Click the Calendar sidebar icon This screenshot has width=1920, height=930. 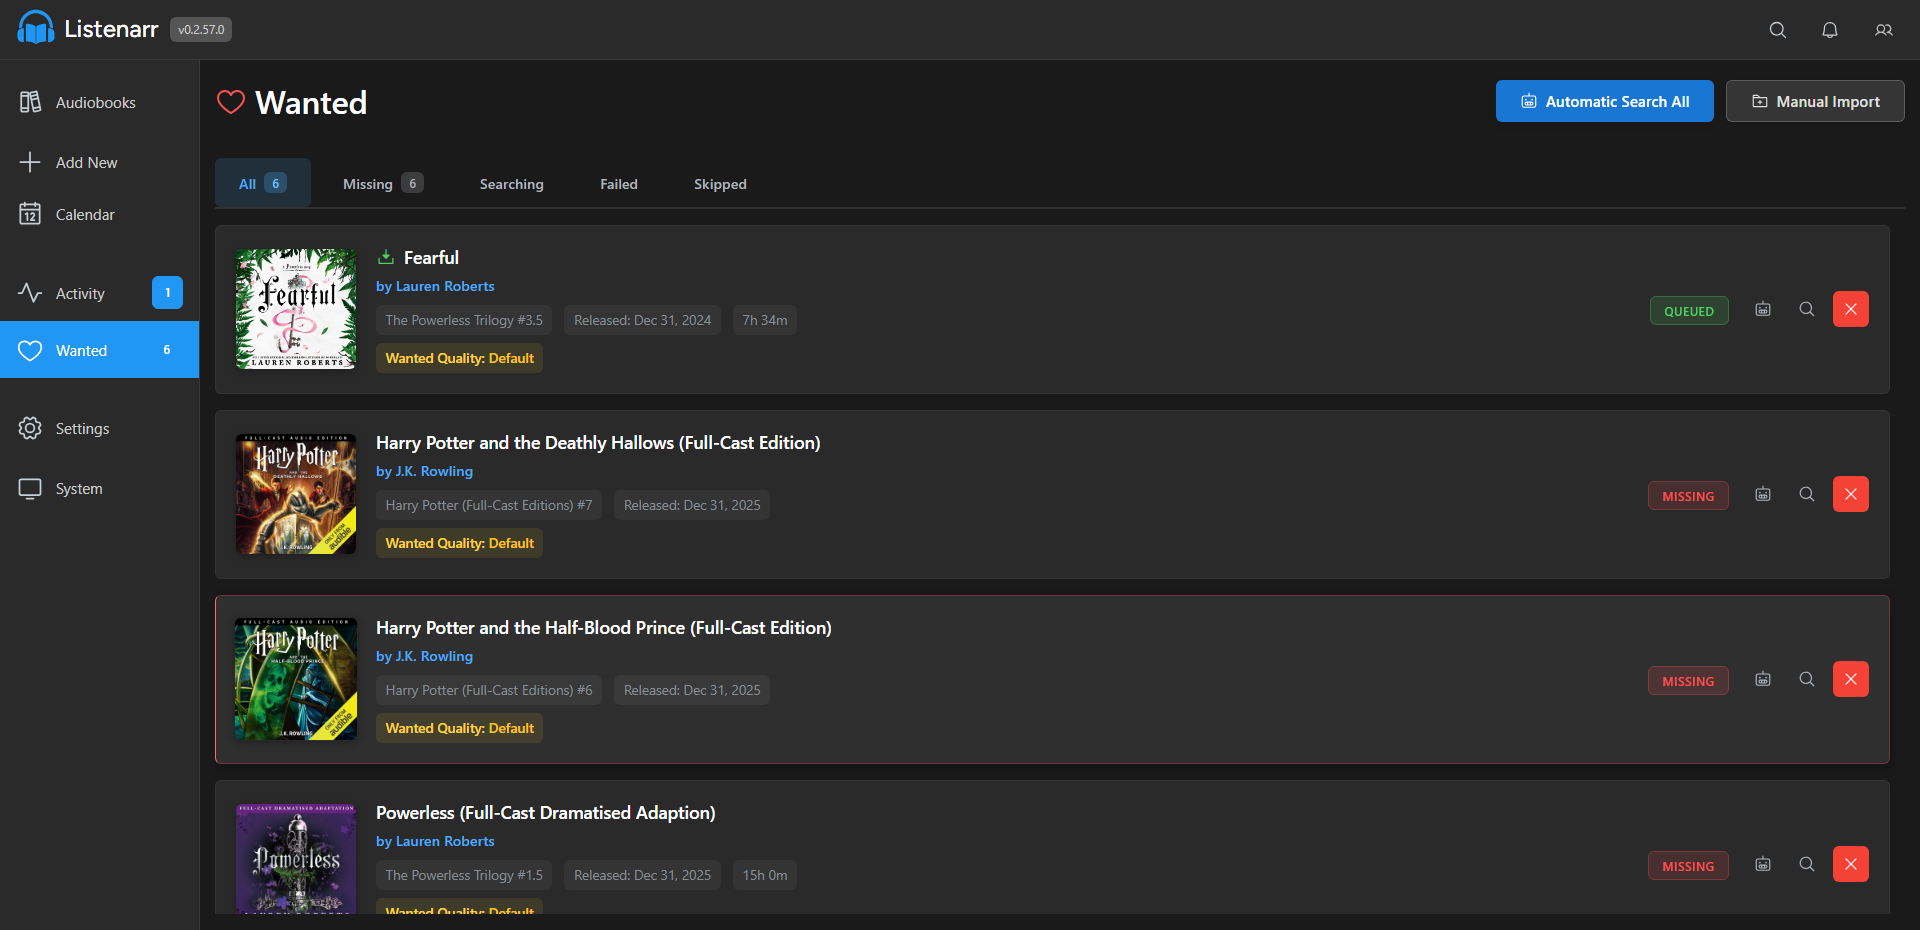30,214
